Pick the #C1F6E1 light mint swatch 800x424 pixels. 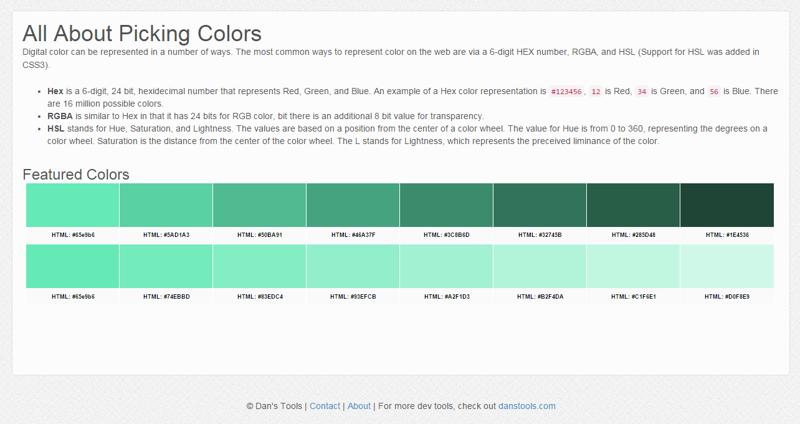[633, 266]
